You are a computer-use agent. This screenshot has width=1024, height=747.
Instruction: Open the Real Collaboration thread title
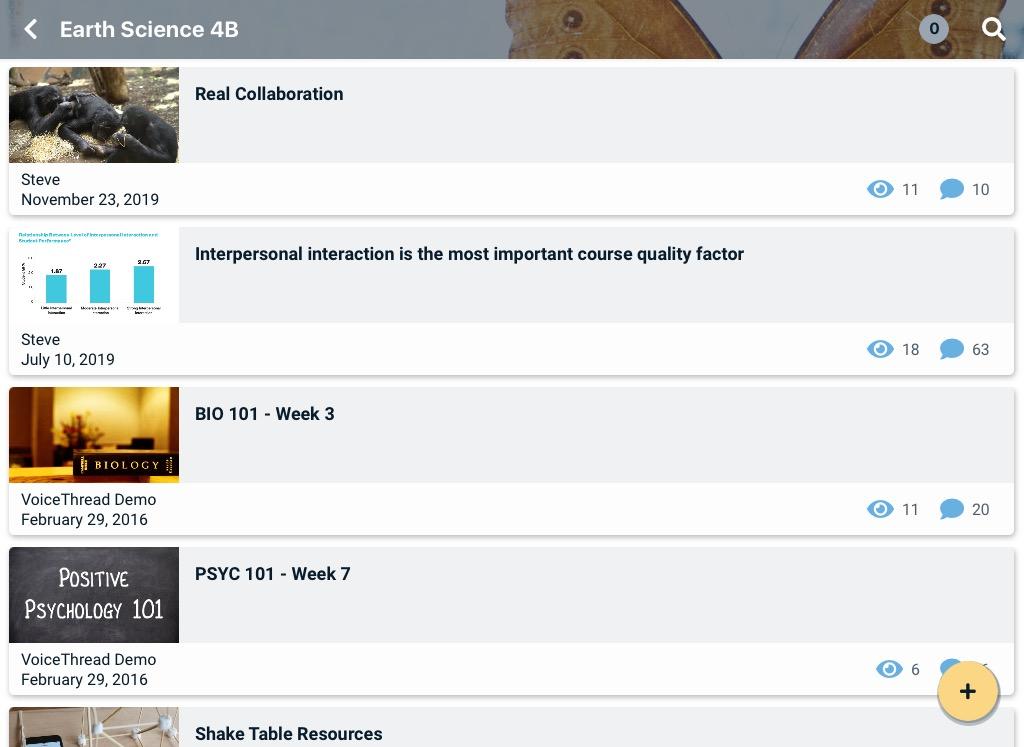[269, 94]
